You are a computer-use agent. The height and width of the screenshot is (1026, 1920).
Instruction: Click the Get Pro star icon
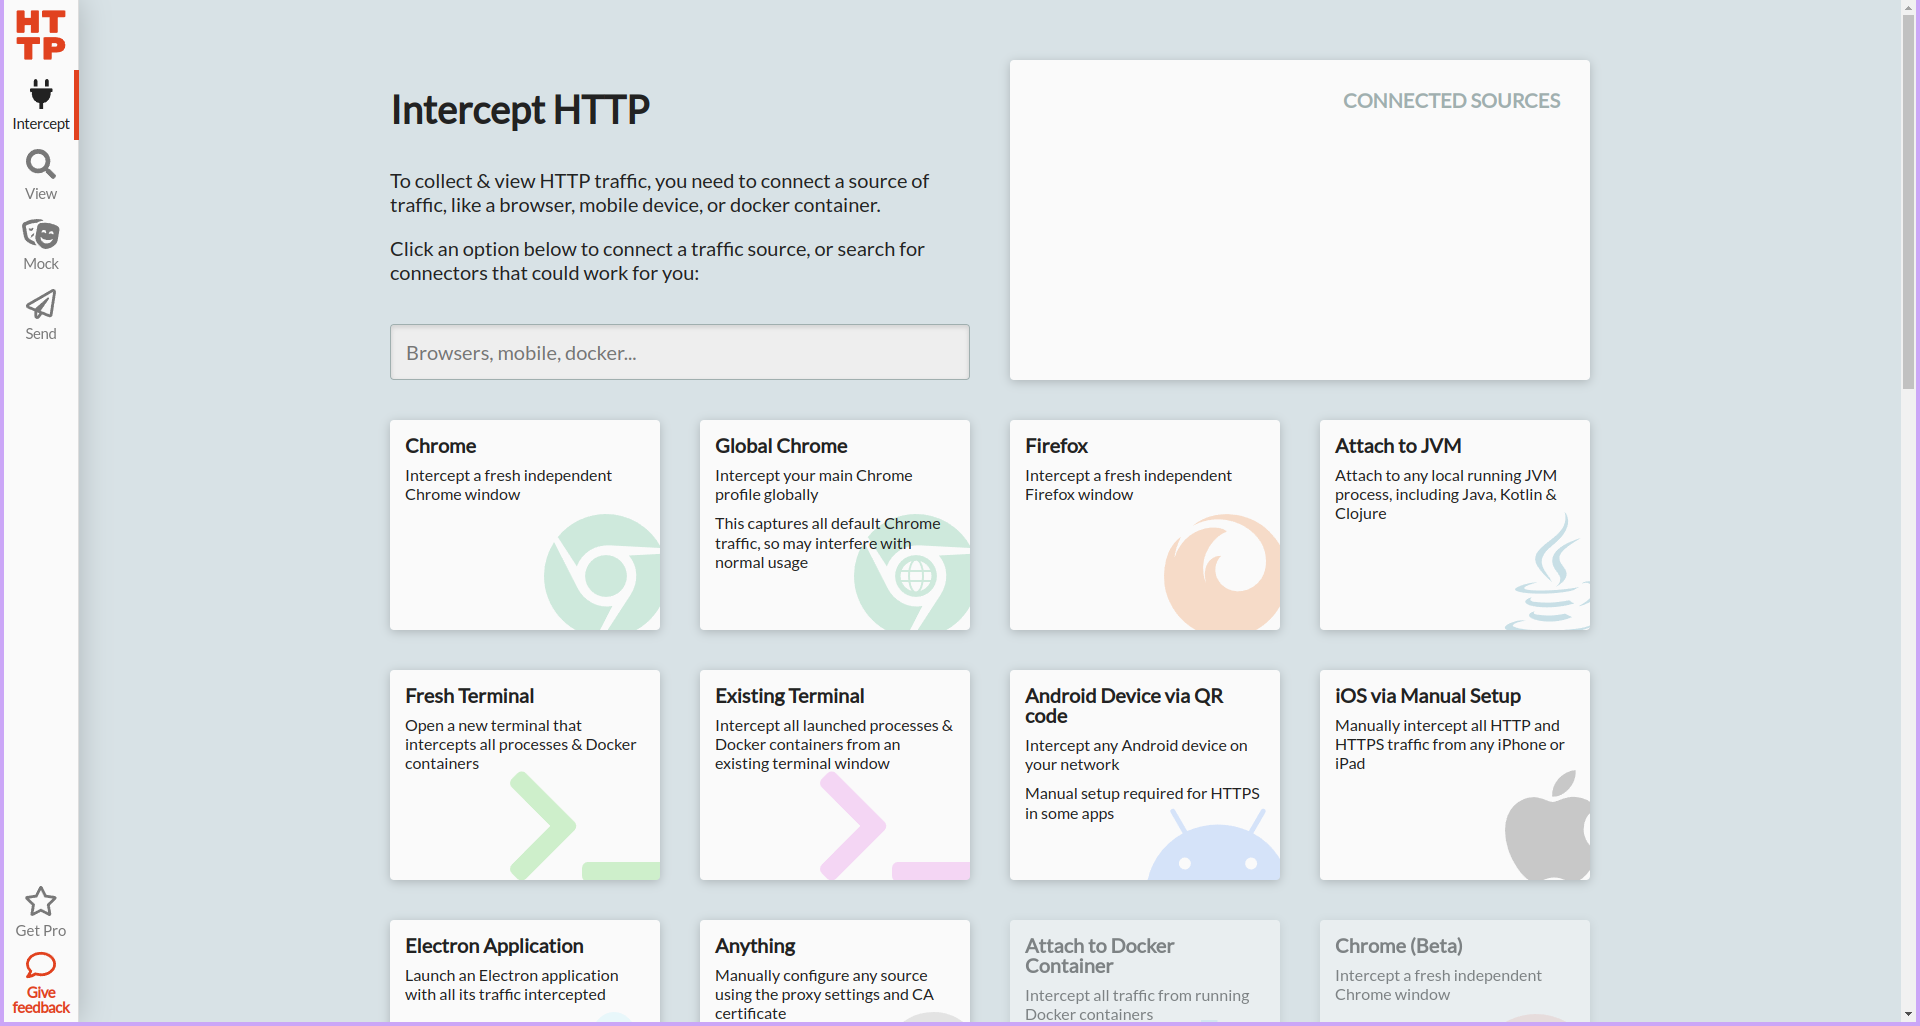coord(40,901)
